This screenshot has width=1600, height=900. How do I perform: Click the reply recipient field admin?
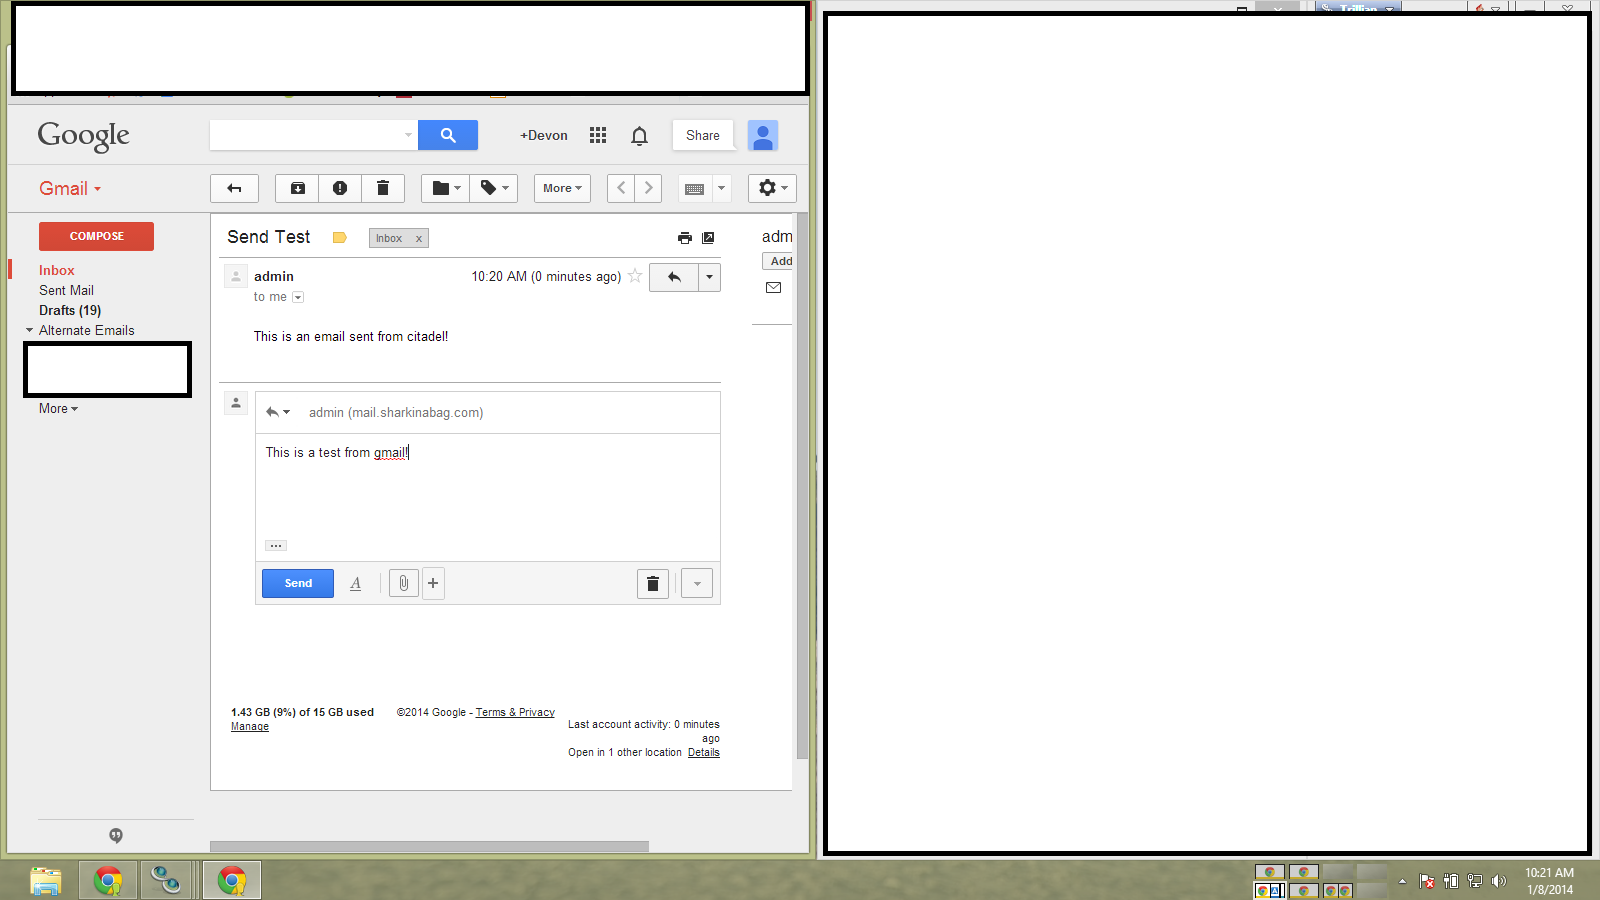396,412
